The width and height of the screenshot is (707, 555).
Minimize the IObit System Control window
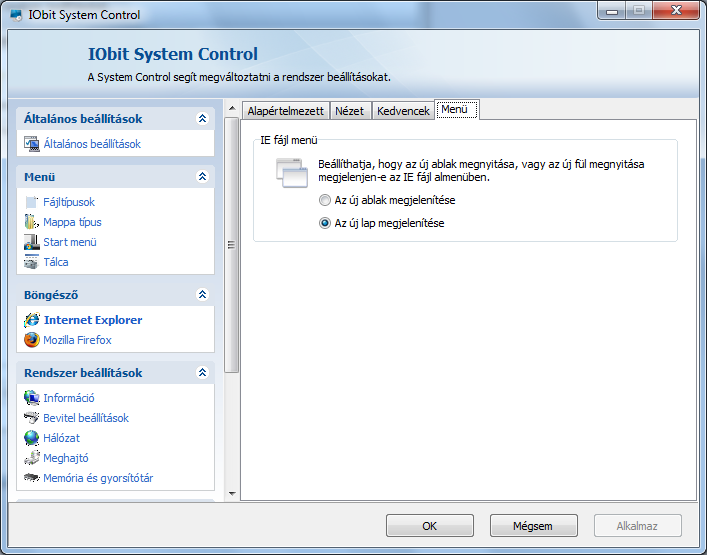click(612, 11)
